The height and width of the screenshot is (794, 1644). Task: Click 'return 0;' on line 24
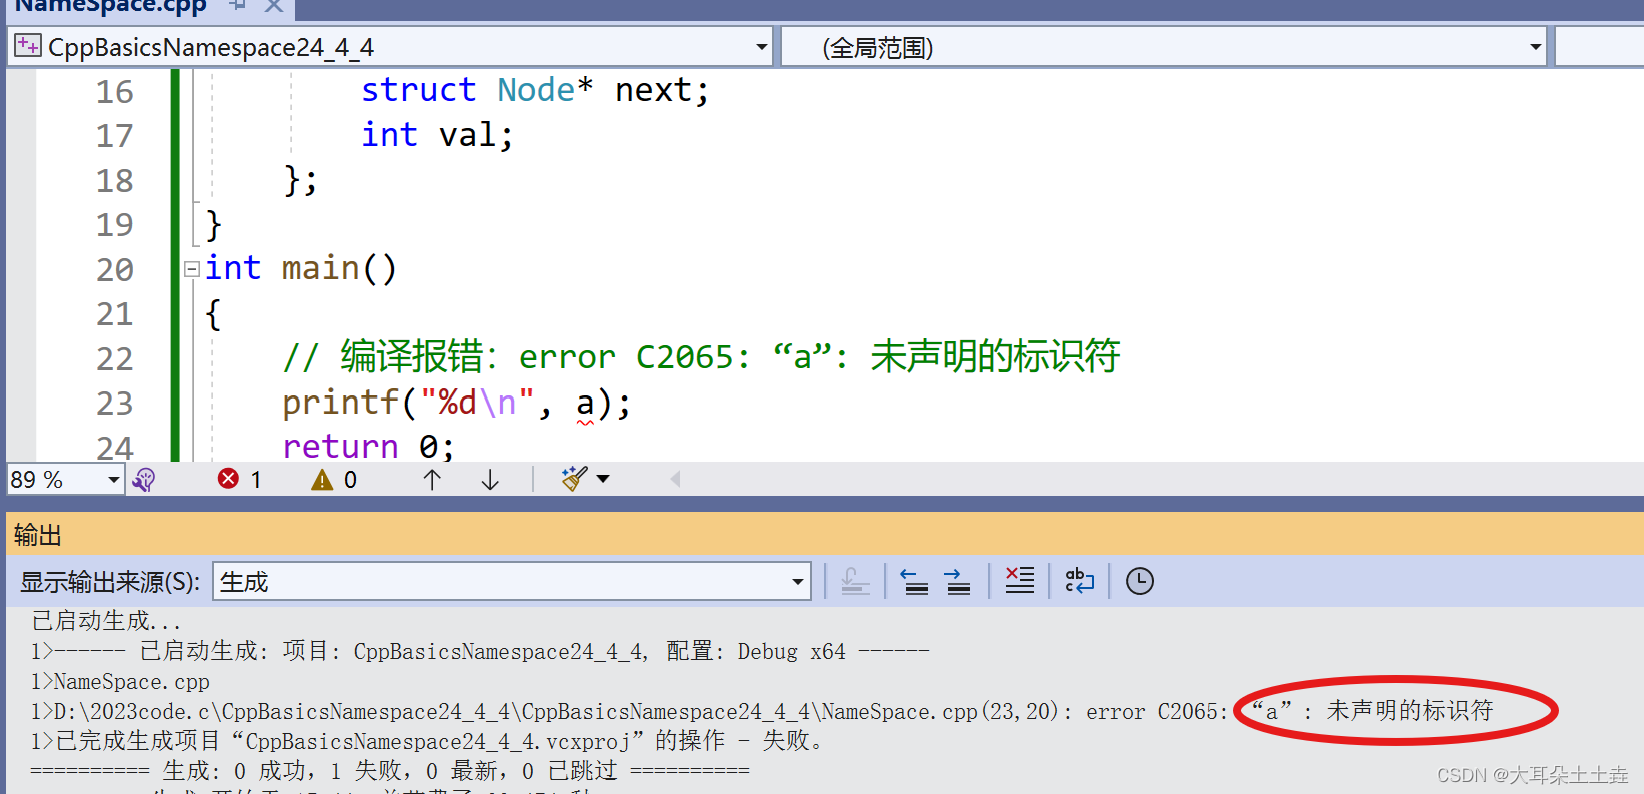[368, 446]
